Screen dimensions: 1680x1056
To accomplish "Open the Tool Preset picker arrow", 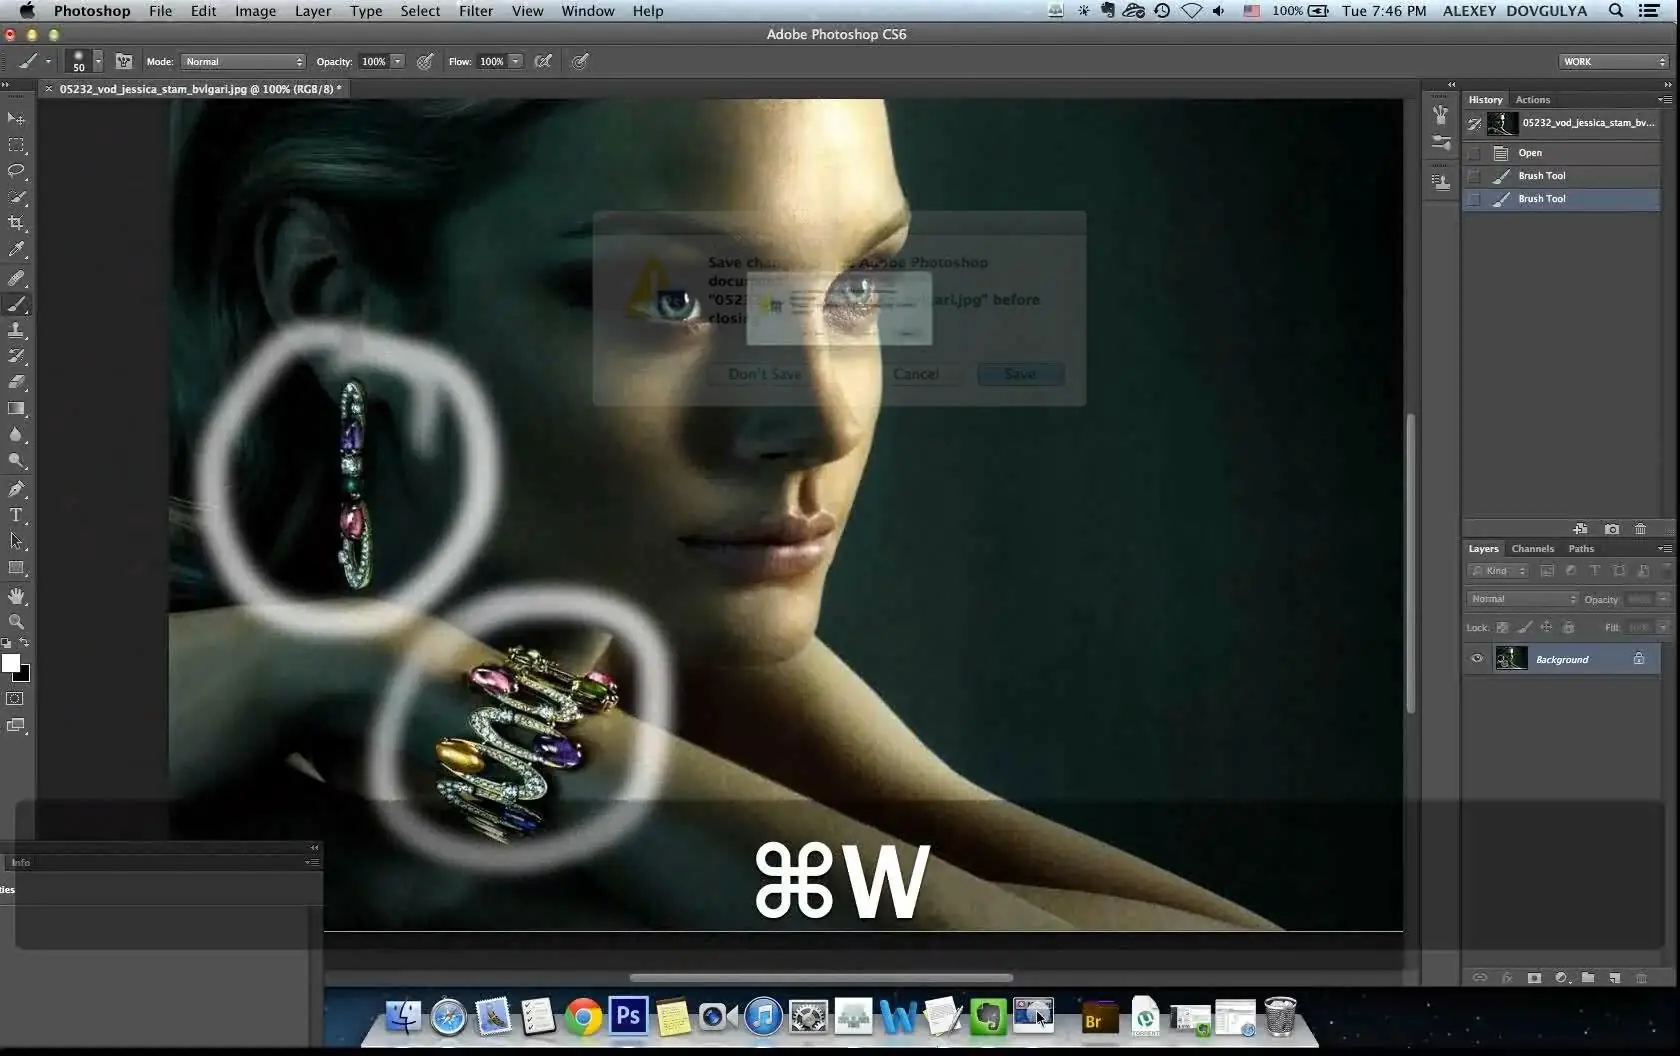I will click(x=48, y=62).
